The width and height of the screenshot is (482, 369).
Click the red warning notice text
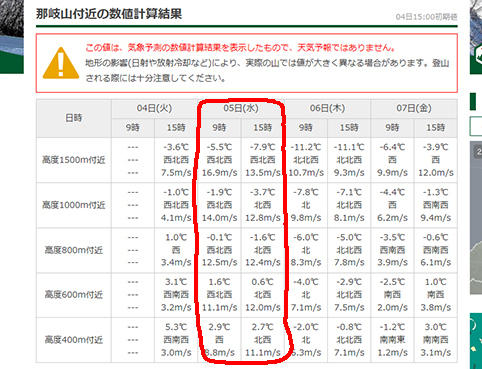tap(240, 48)
